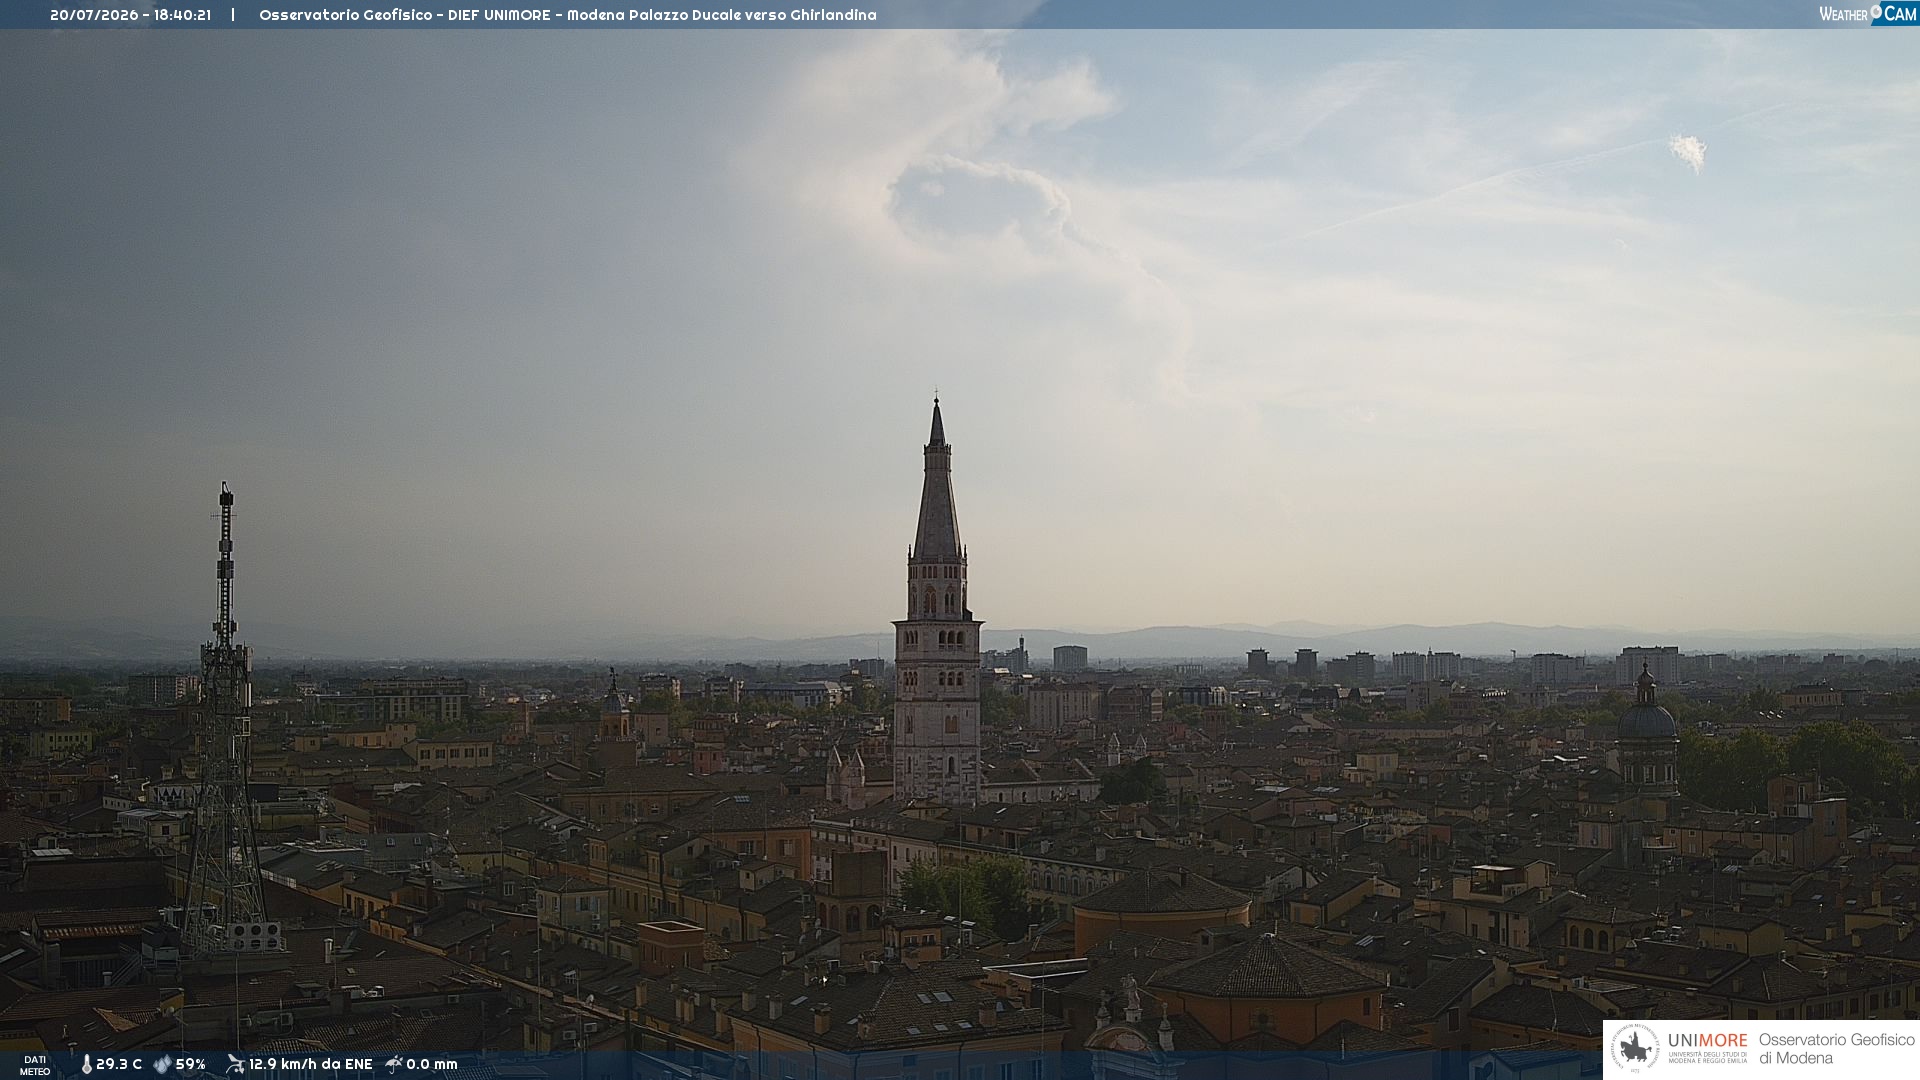Click the Osservatorio Geofisico di Modena caption
This screenshot has height=1080, width=1920.
[1836, 1049]
